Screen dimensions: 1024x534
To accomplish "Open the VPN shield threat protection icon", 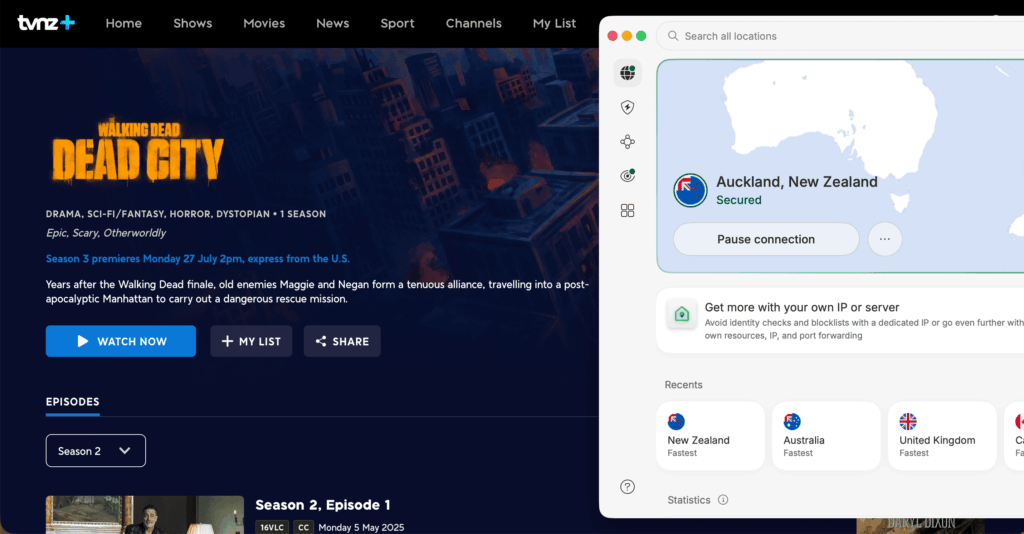I will (x=628, y=107).
